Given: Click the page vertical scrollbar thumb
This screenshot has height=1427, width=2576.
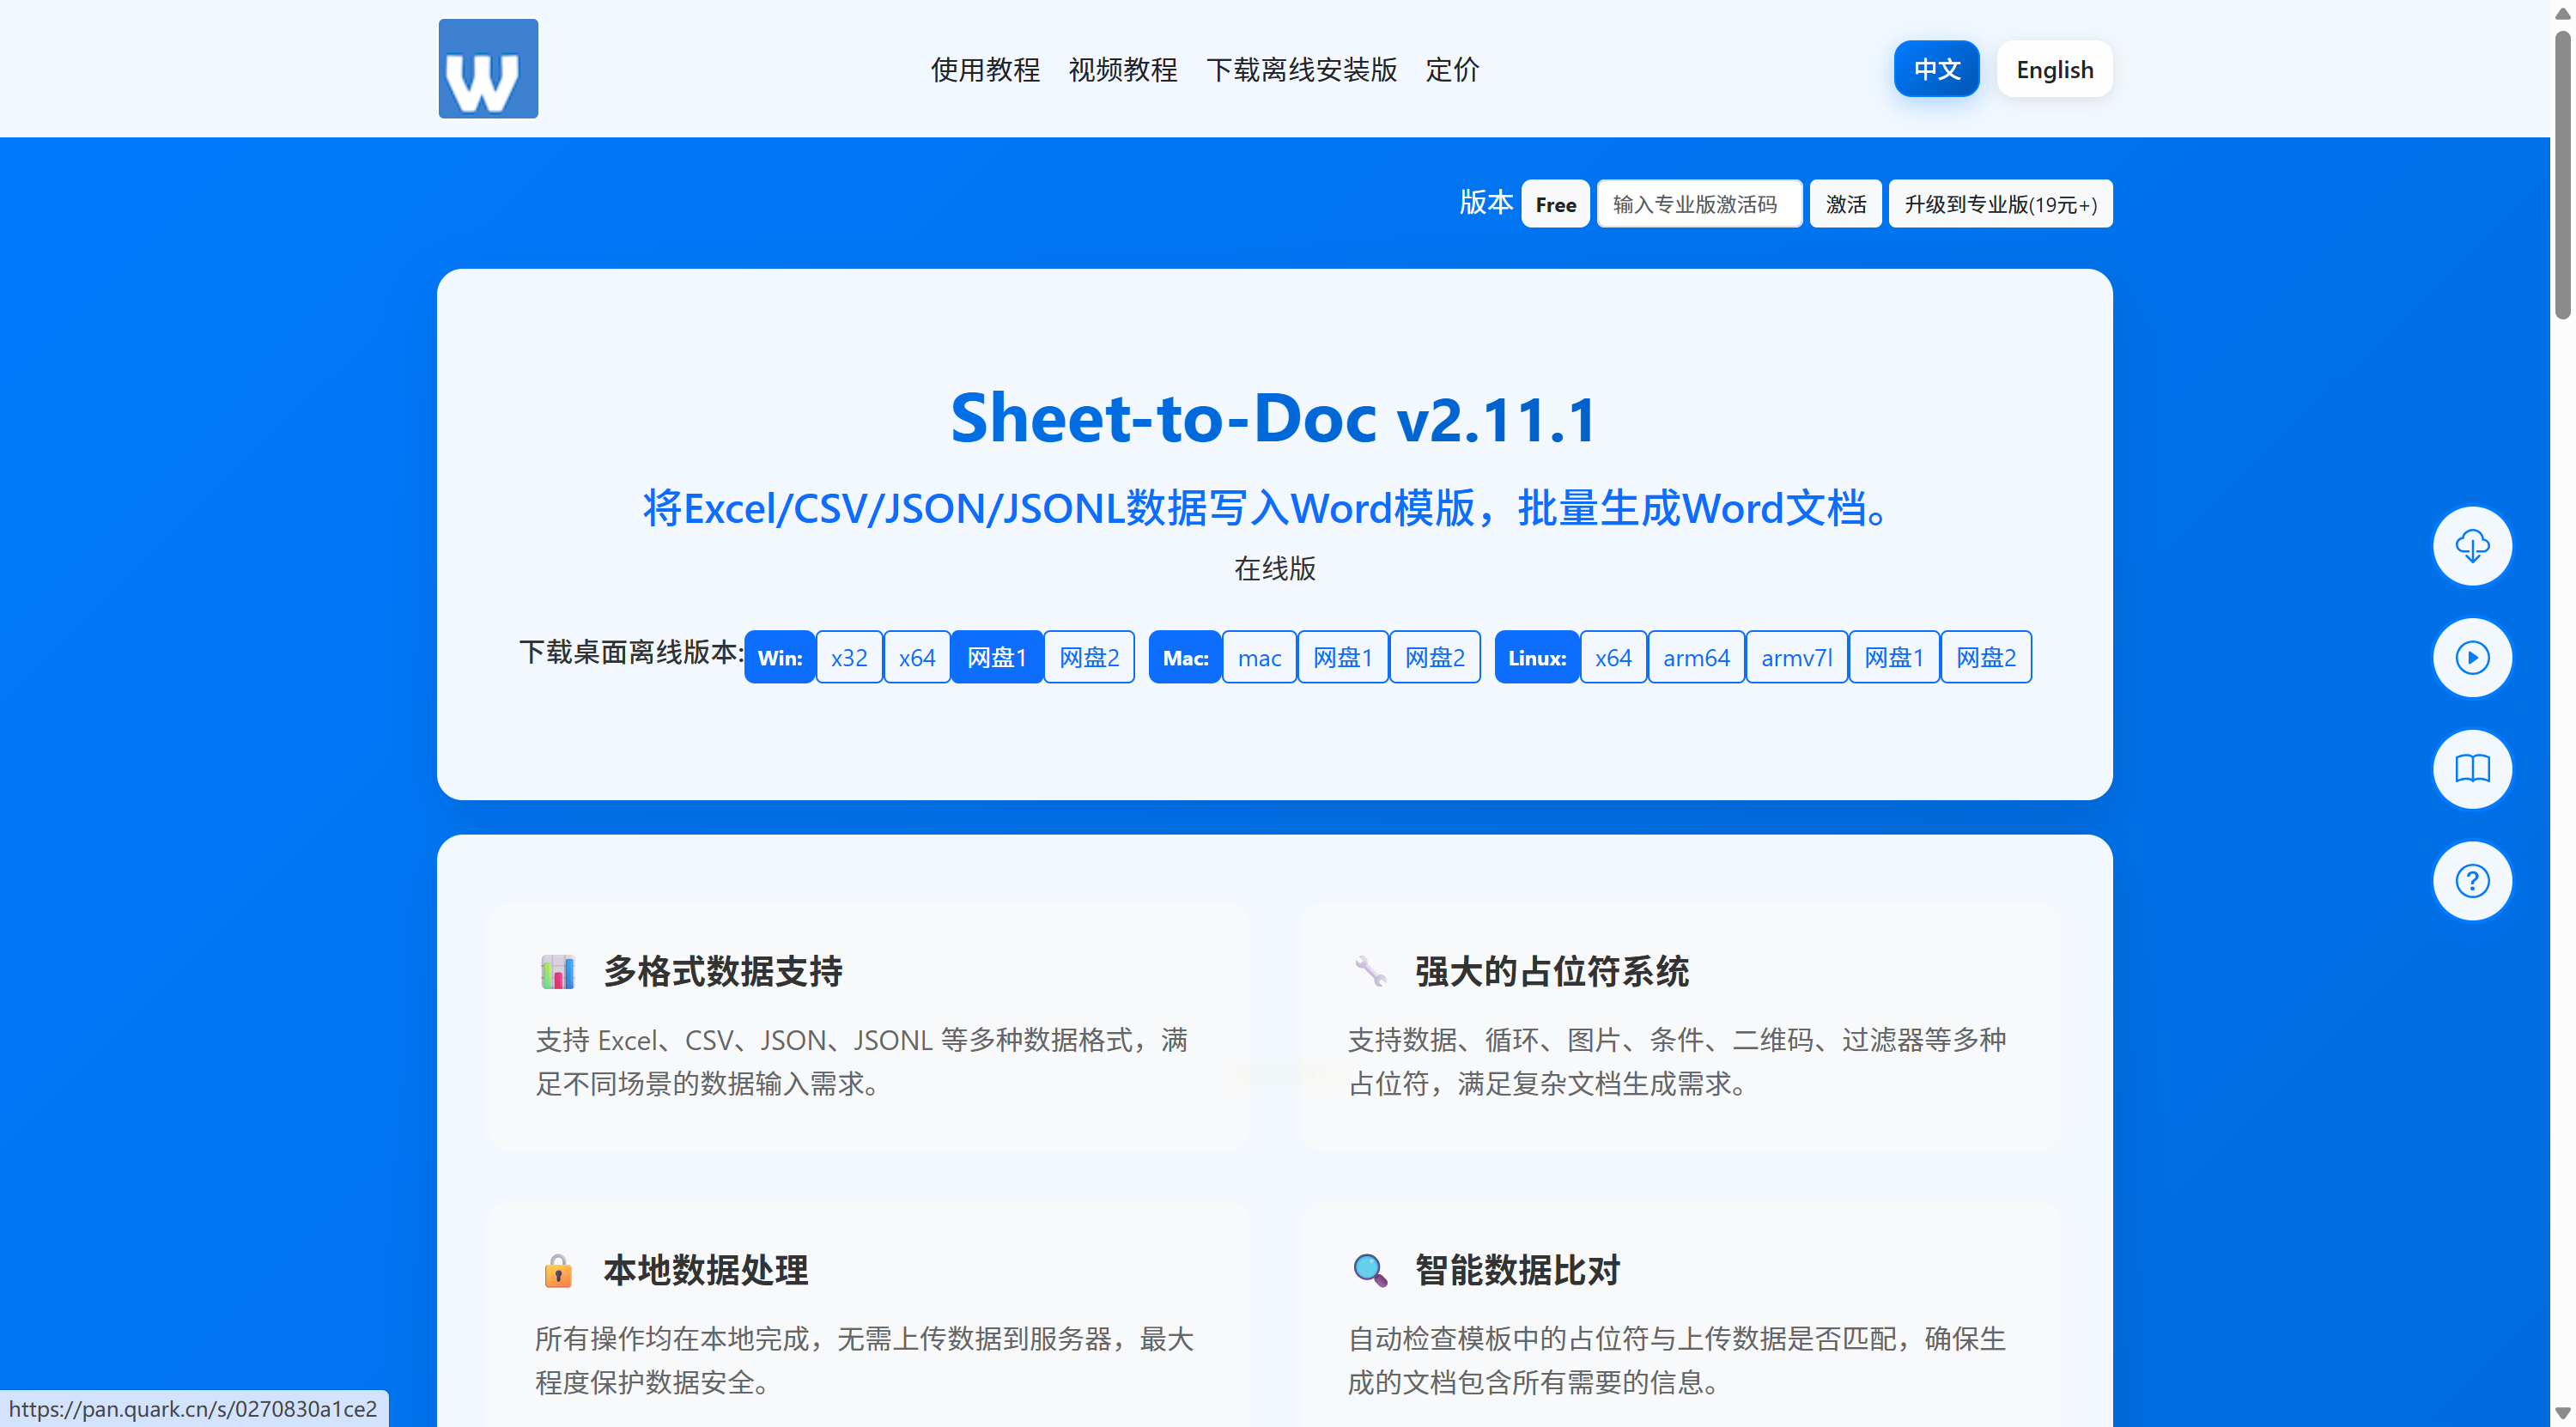Looking at the screenshot, I should tap(2562, 175).
